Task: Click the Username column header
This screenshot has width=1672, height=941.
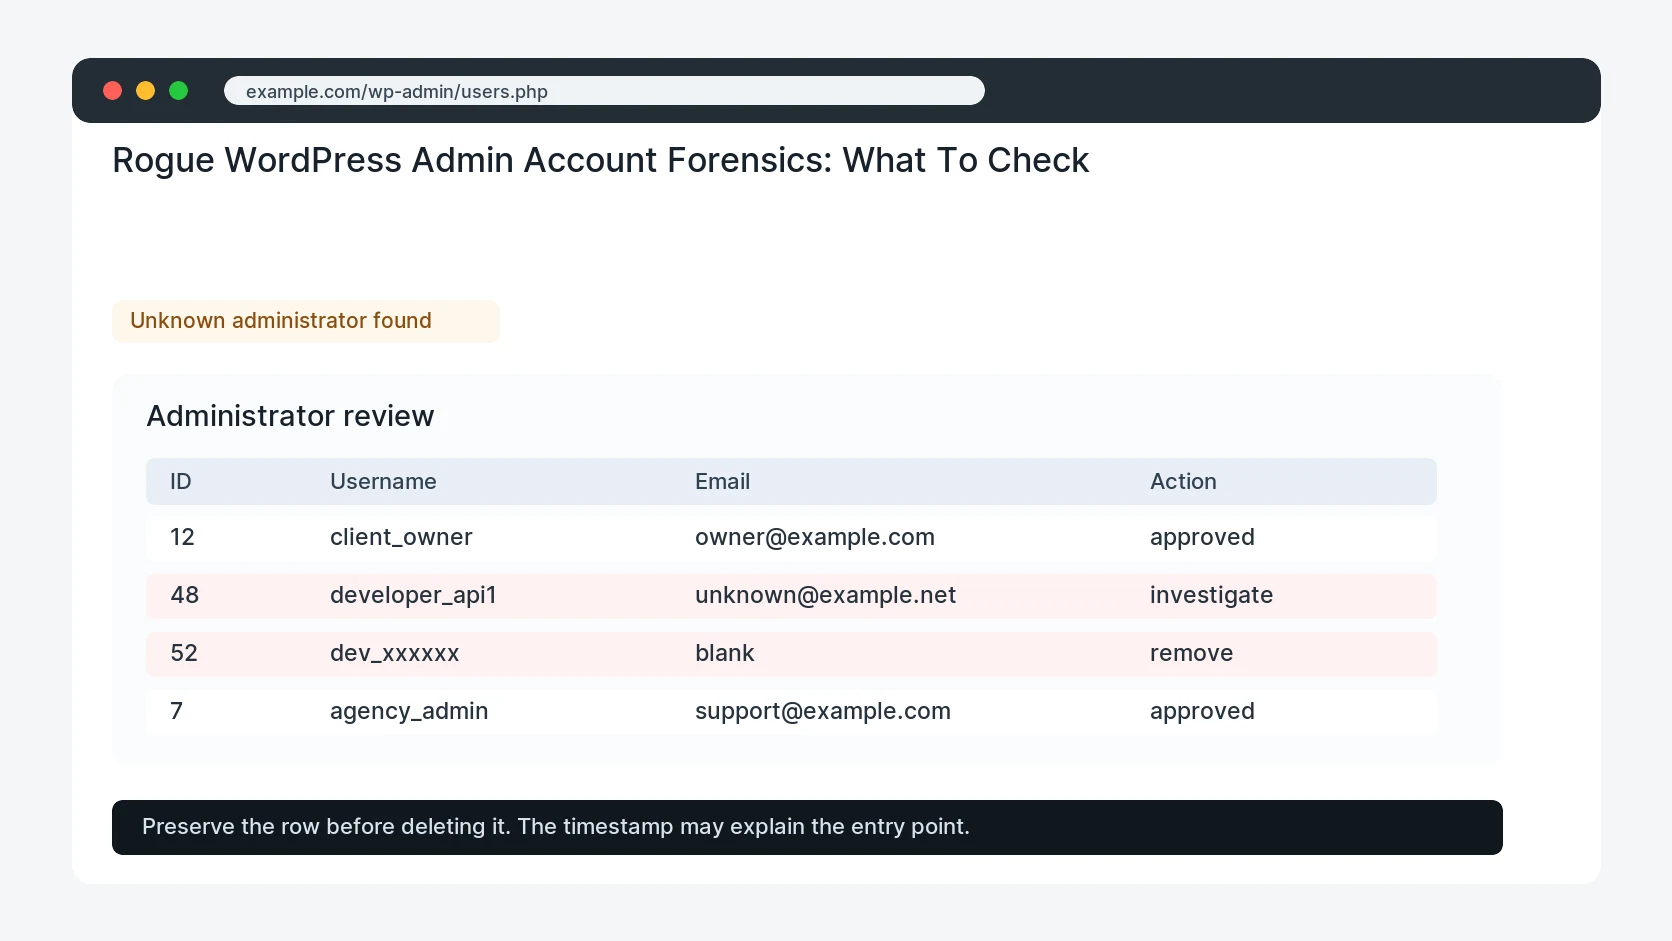Action: [x=383, y=482]
